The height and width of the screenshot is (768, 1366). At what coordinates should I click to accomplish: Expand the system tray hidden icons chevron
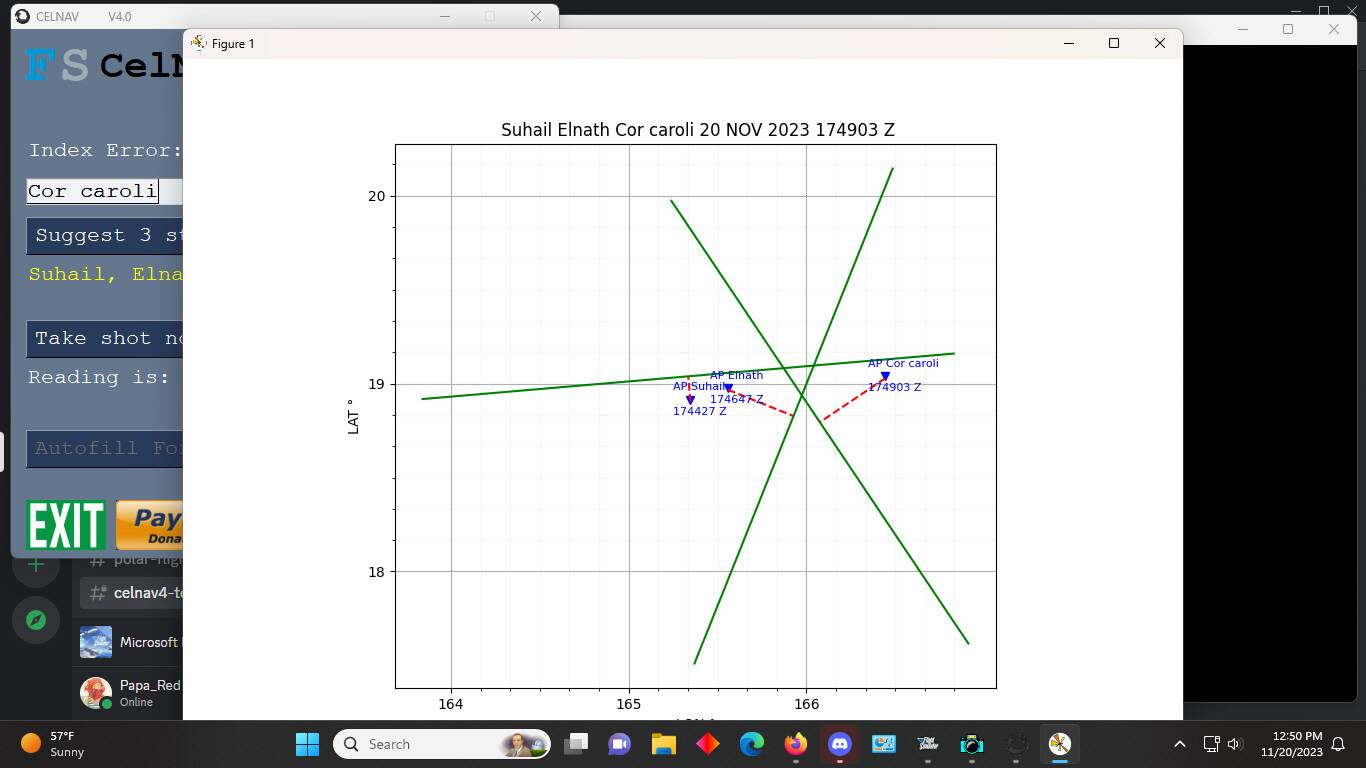[1179, 744]
